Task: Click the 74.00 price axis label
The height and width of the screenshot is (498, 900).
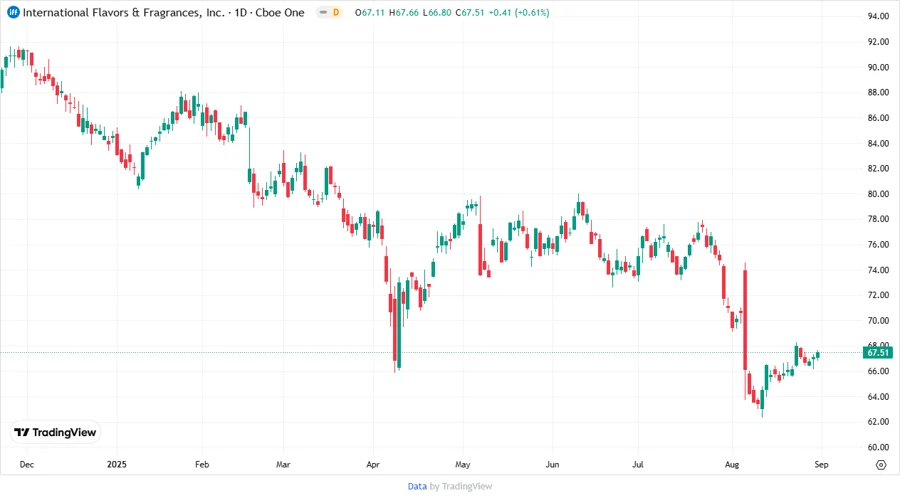Action: coord(878,270)
